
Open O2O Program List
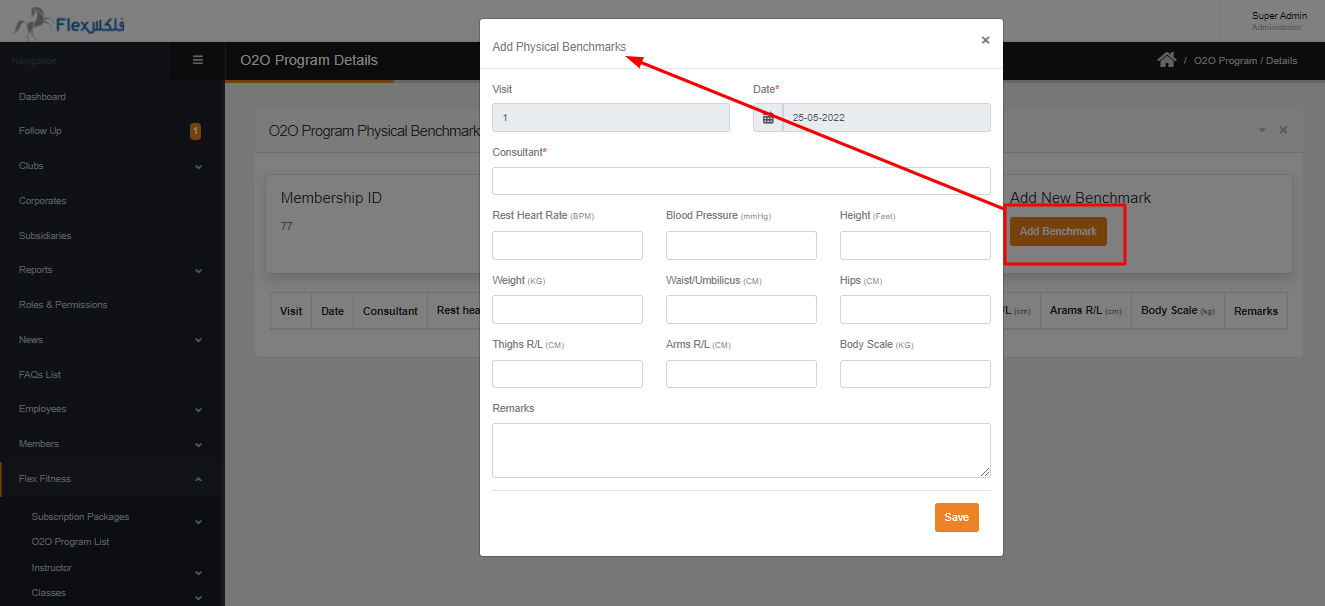pos(70,542)
